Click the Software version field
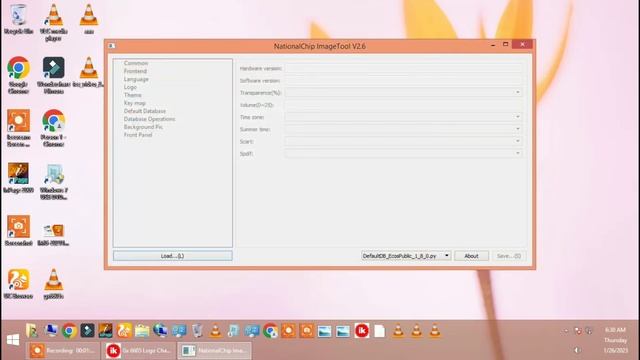This screenshot has width=640, height=360. pos(404,80)
